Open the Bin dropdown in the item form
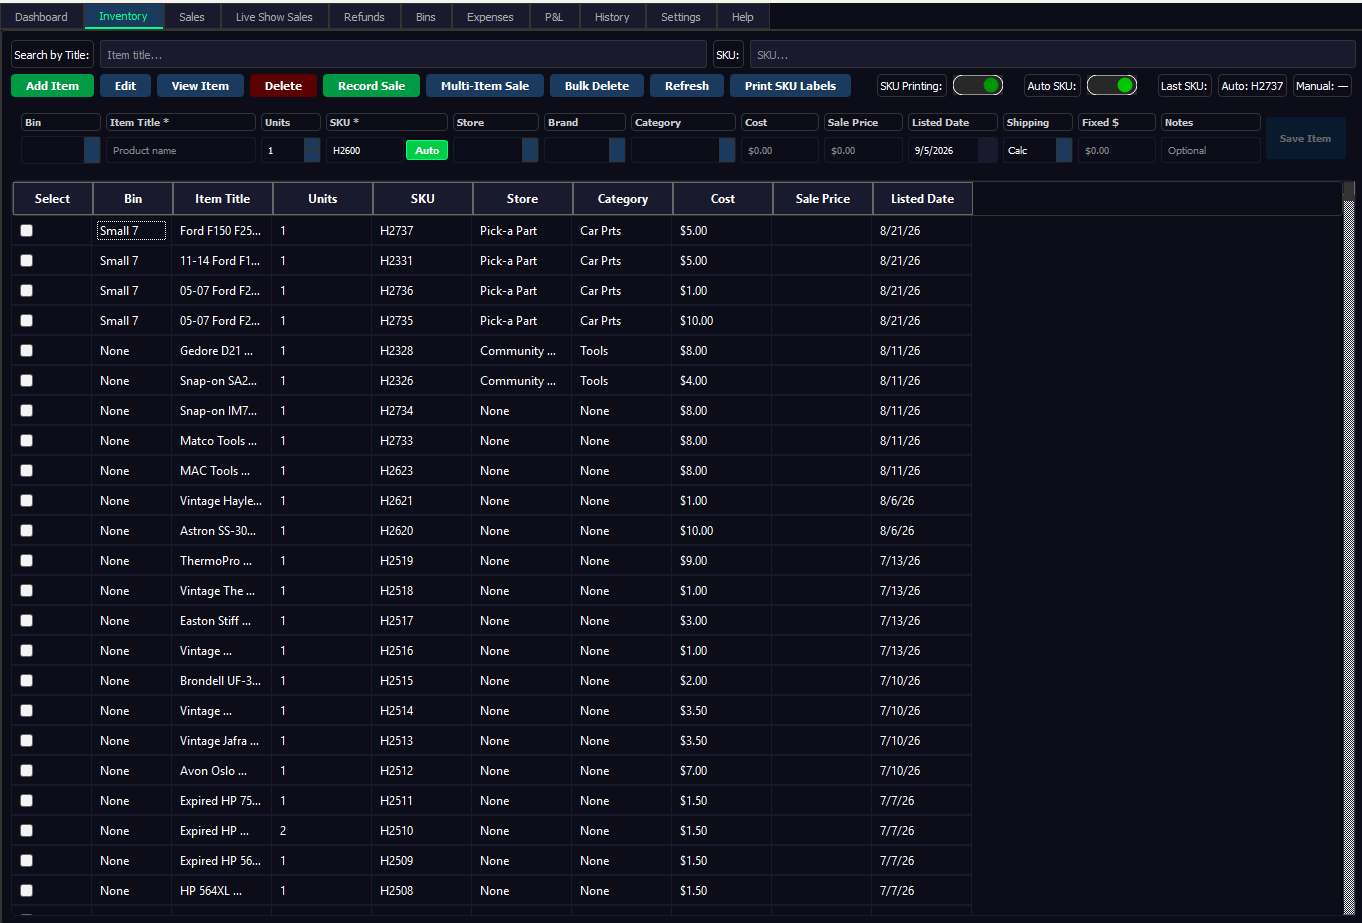This screenshot has height=923, width=1362. [x=92, y=150]
